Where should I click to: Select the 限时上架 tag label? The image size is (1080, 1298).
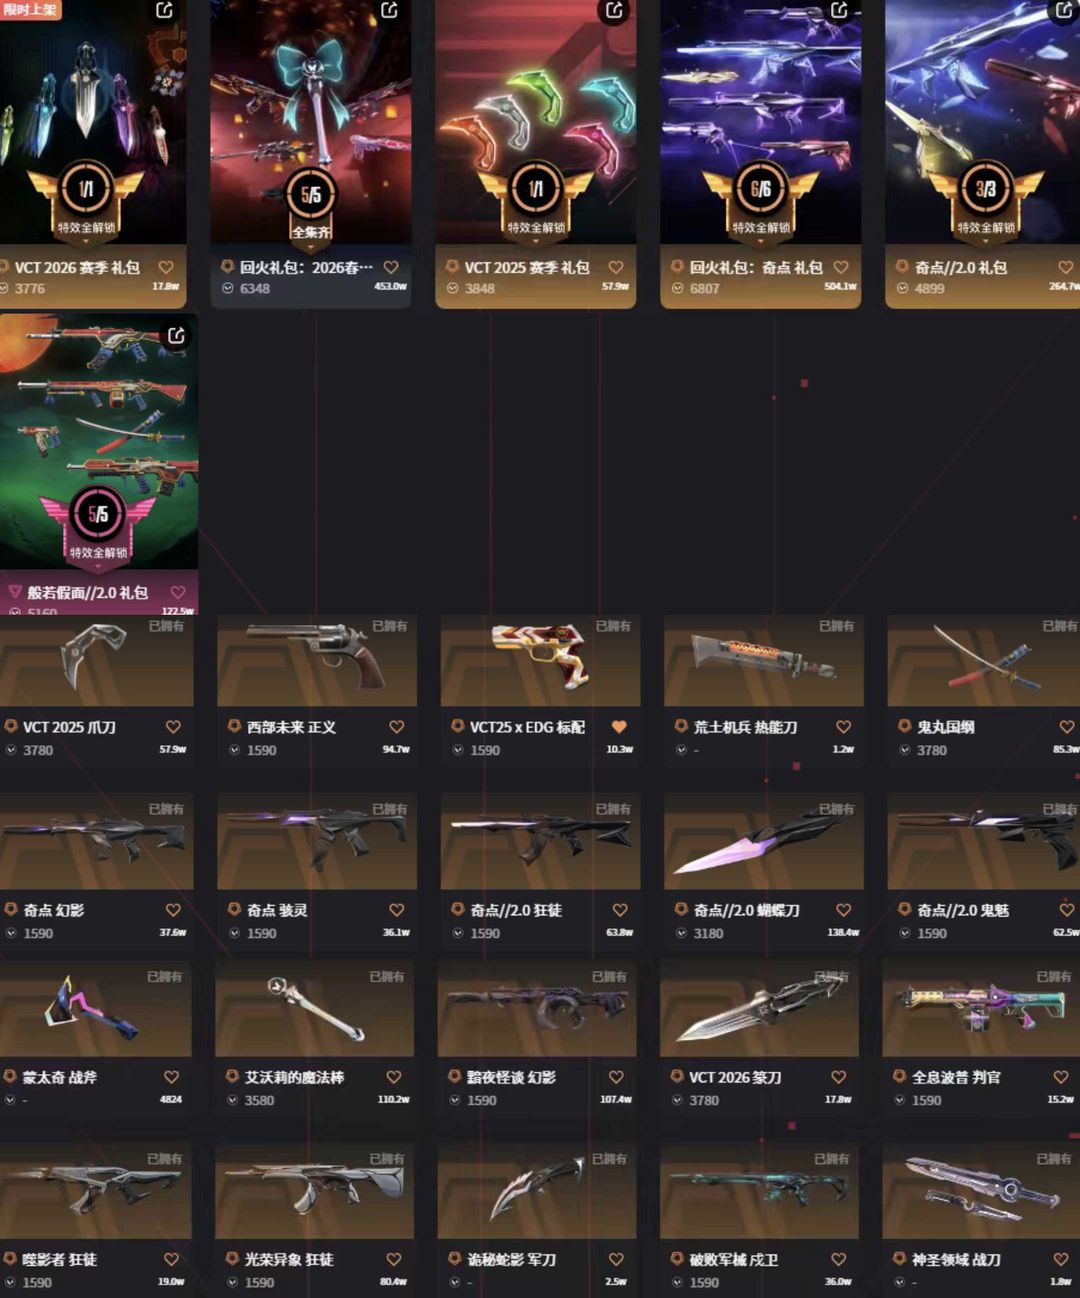click(x=29, y=9)
